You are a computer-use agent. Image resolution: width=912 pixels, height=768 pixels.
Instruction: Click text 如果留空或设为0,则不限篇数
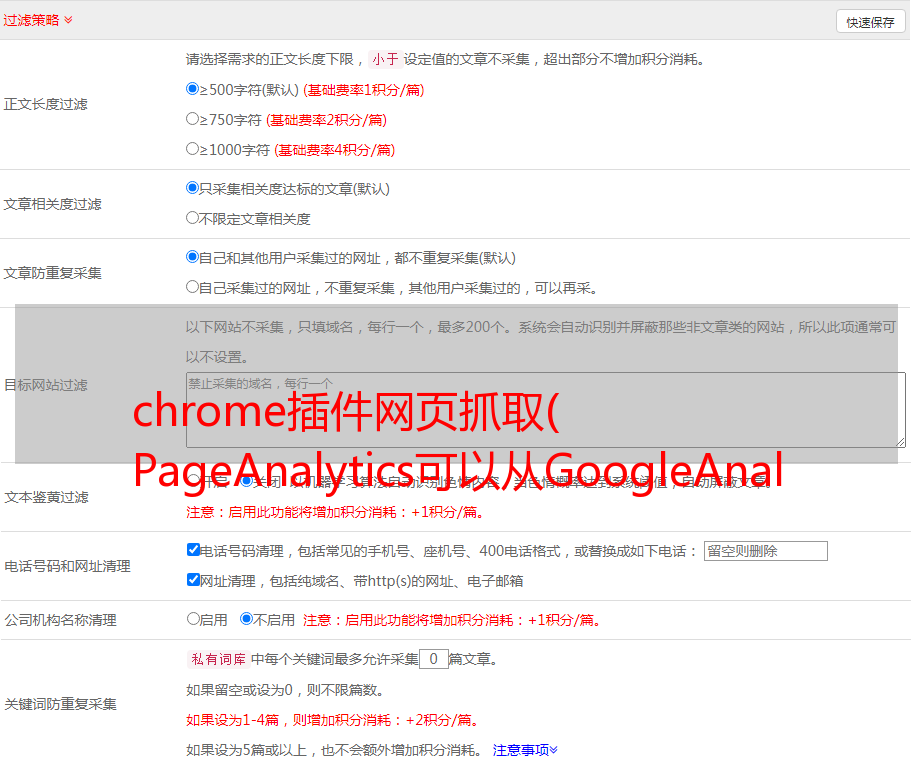pyautogui.click(x=285, y=691)
